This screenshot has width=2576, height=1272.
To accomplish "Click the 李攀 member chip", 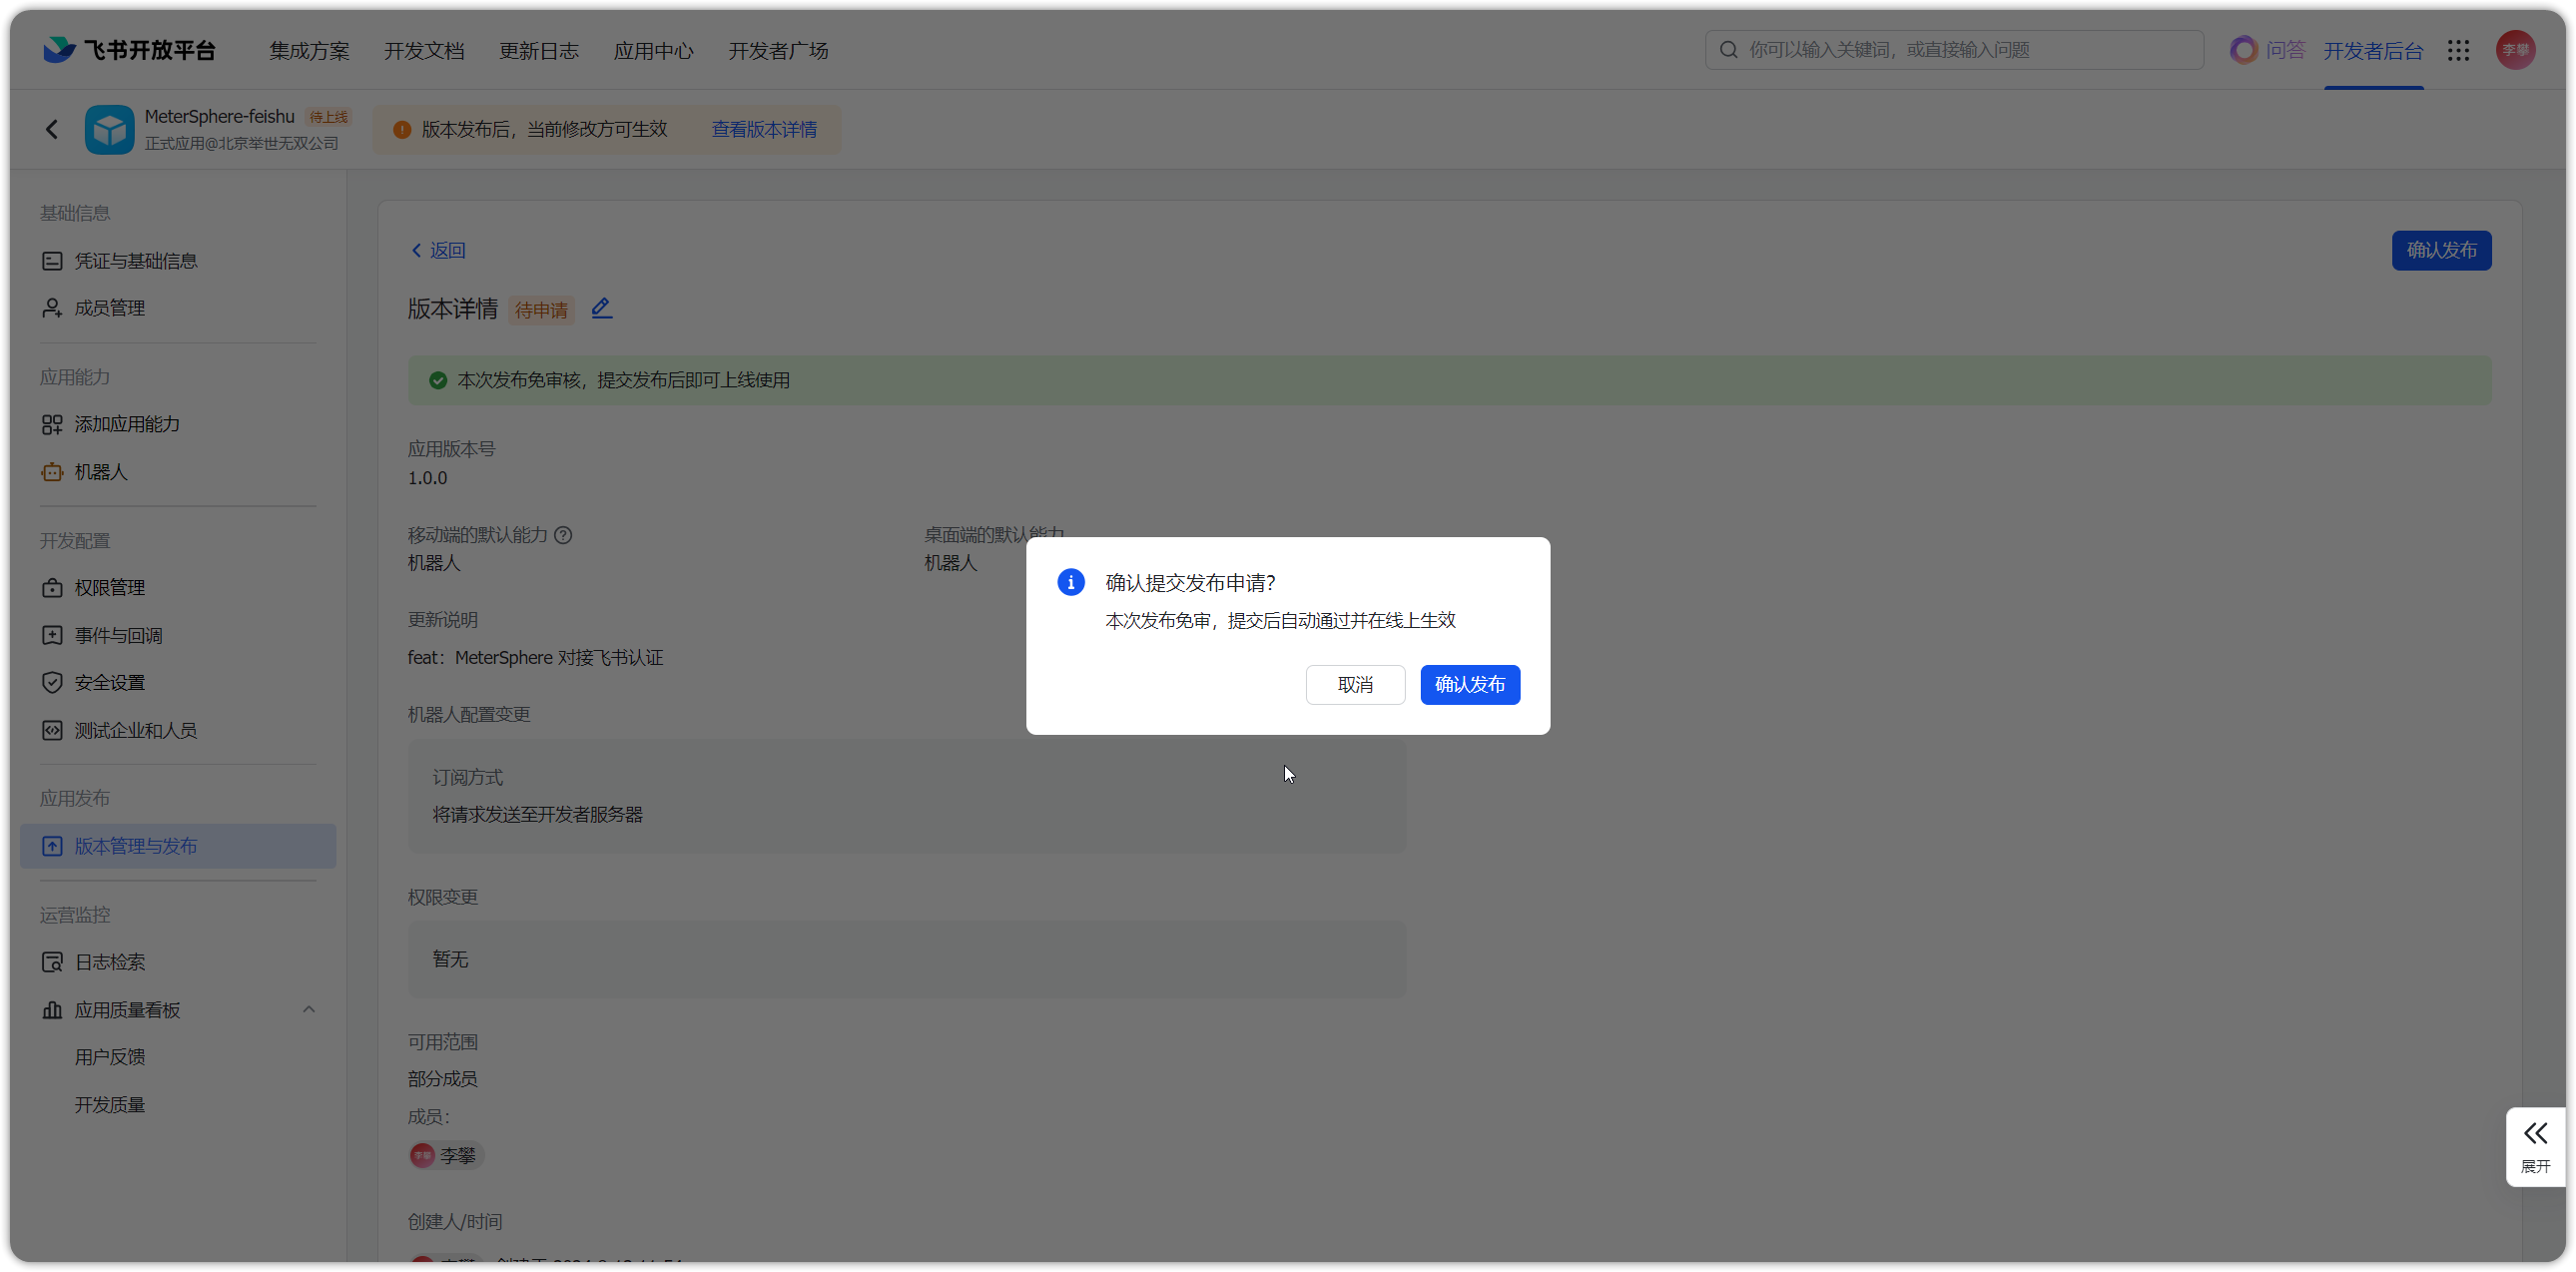I will click(x=445, y=1156).
